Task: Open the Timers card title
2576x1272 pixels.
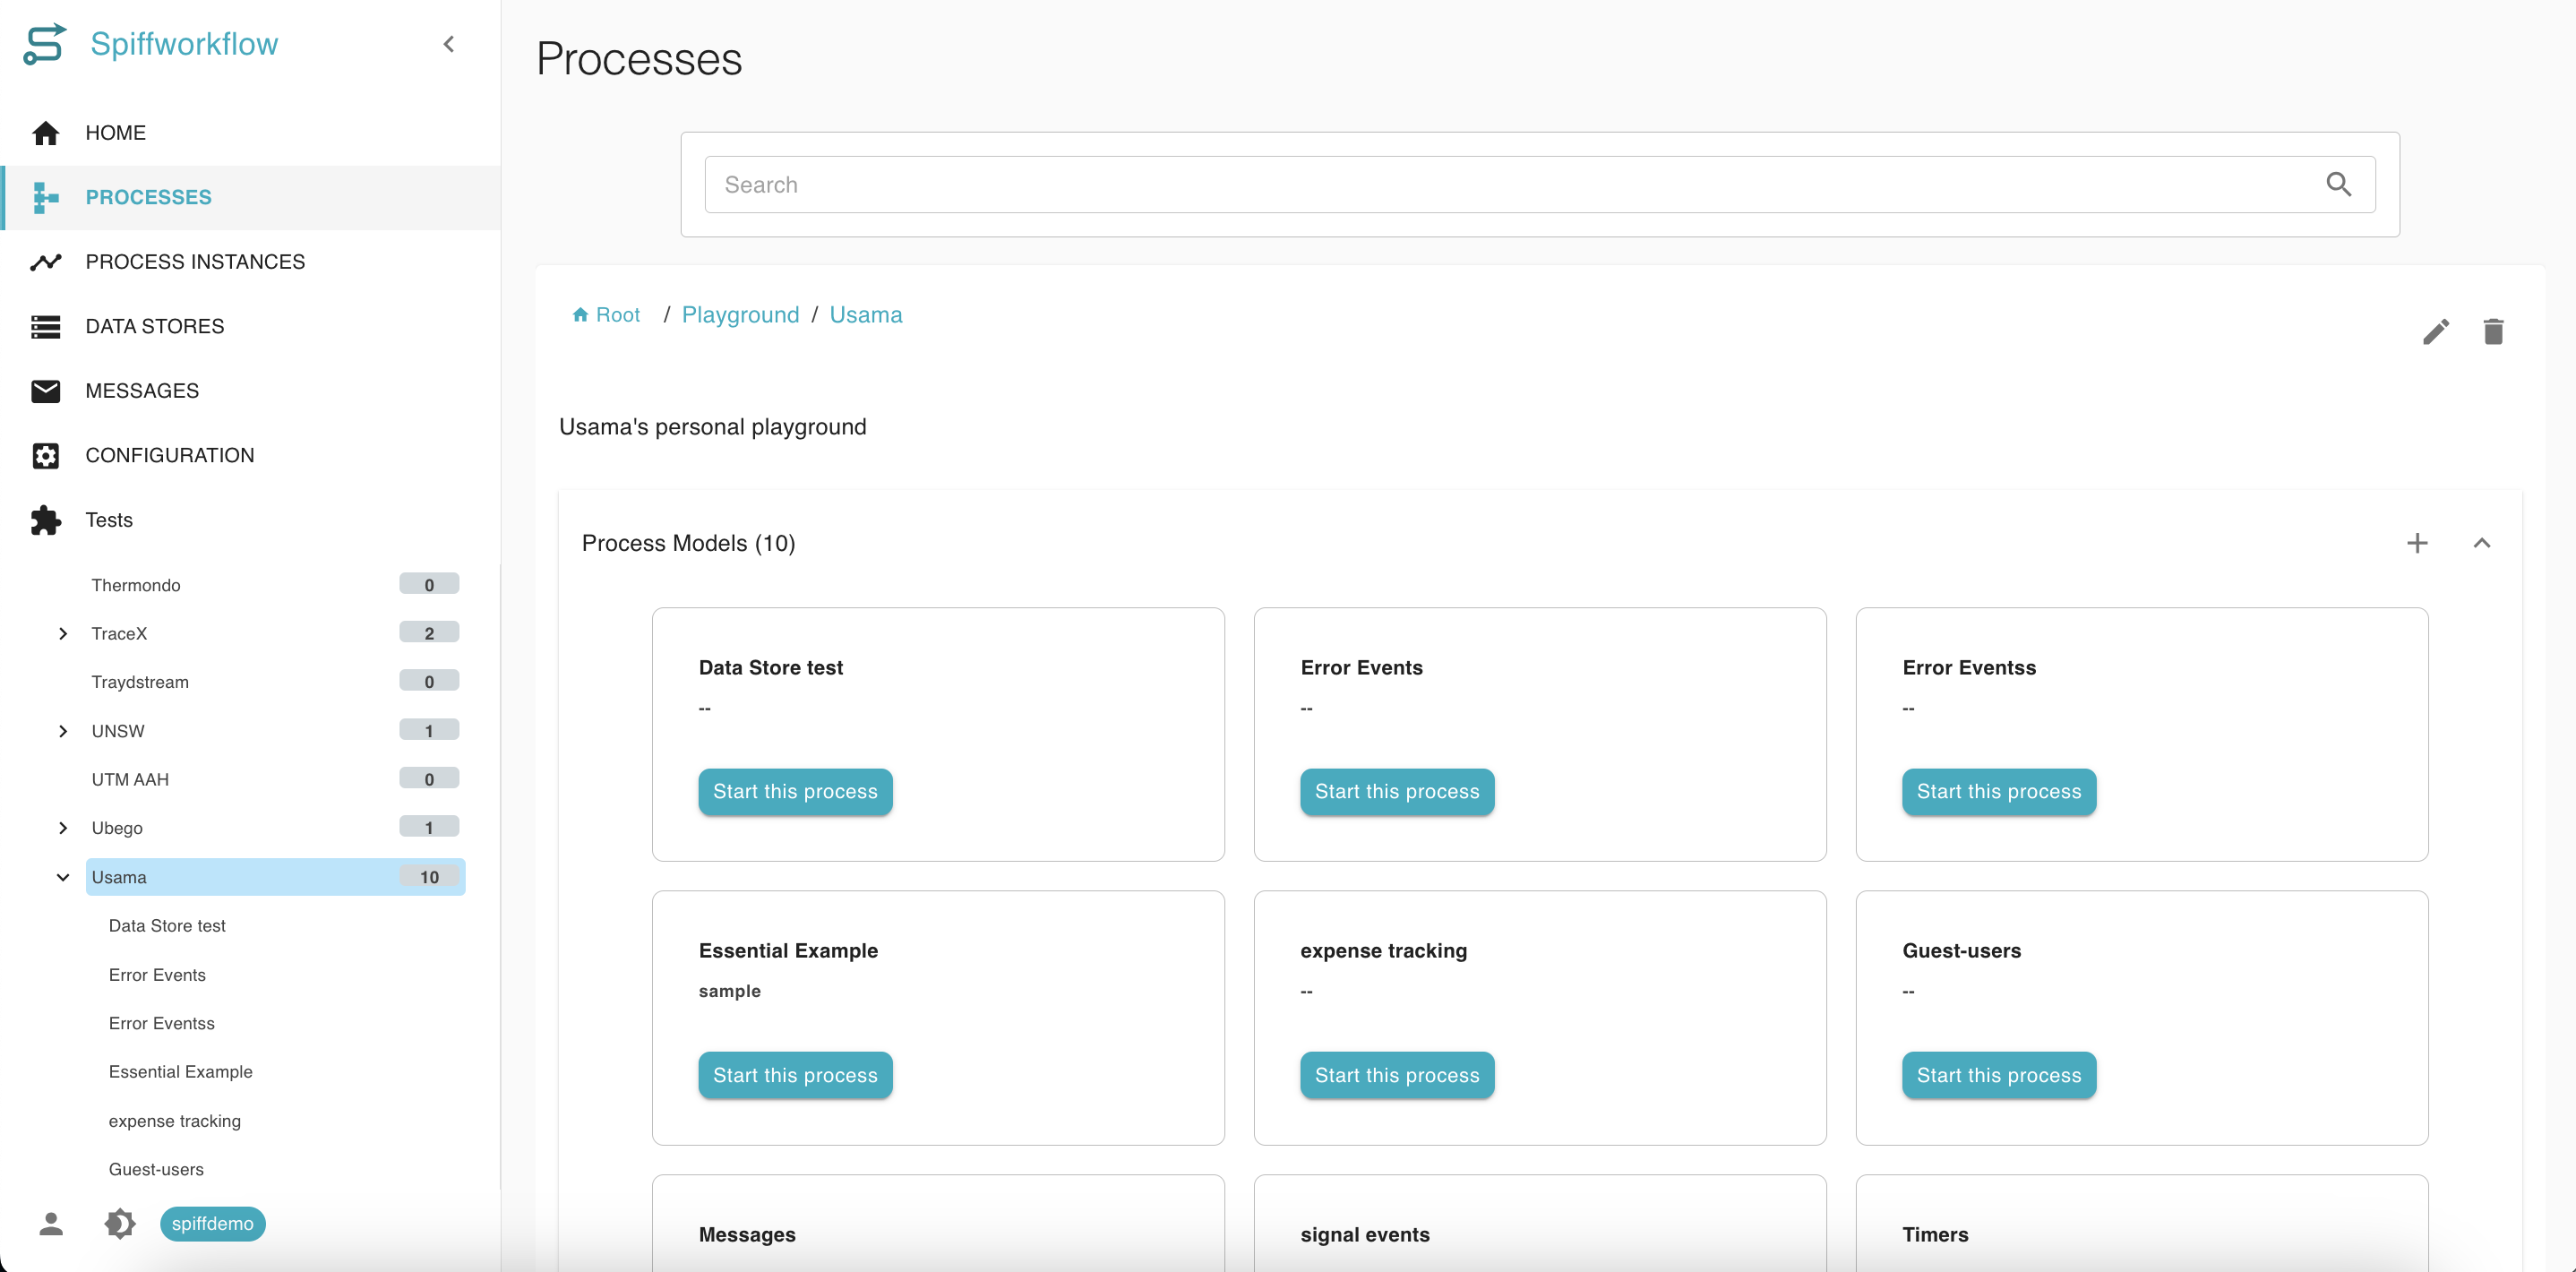Action: pos(1934,1235)
